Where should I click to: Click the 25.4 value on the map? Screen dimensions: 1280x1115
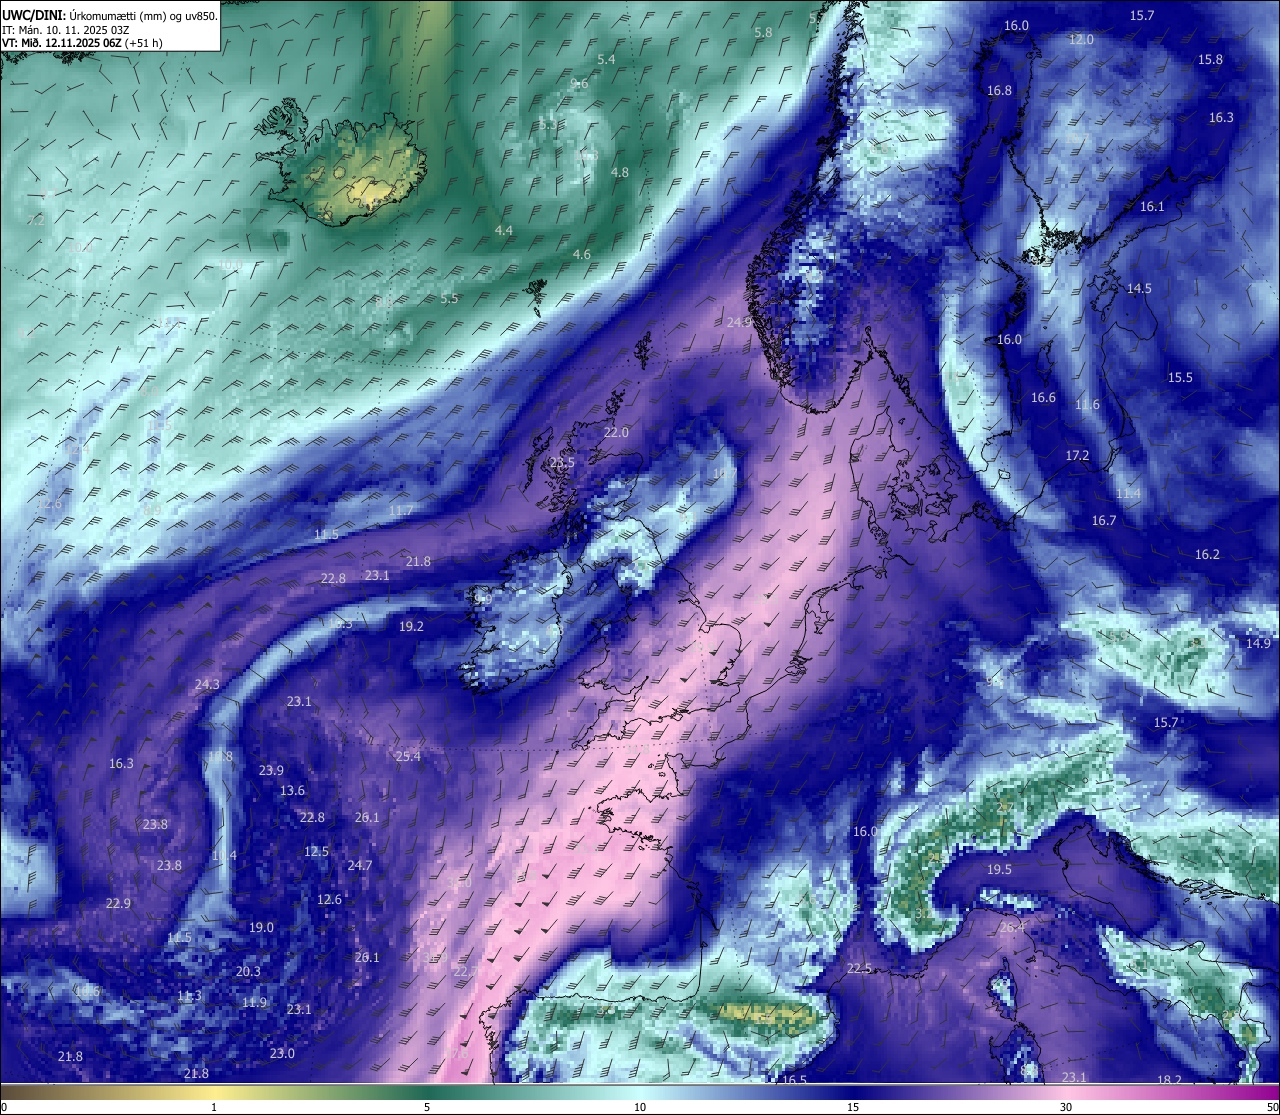pyautogui.click(x=408, y=756)
